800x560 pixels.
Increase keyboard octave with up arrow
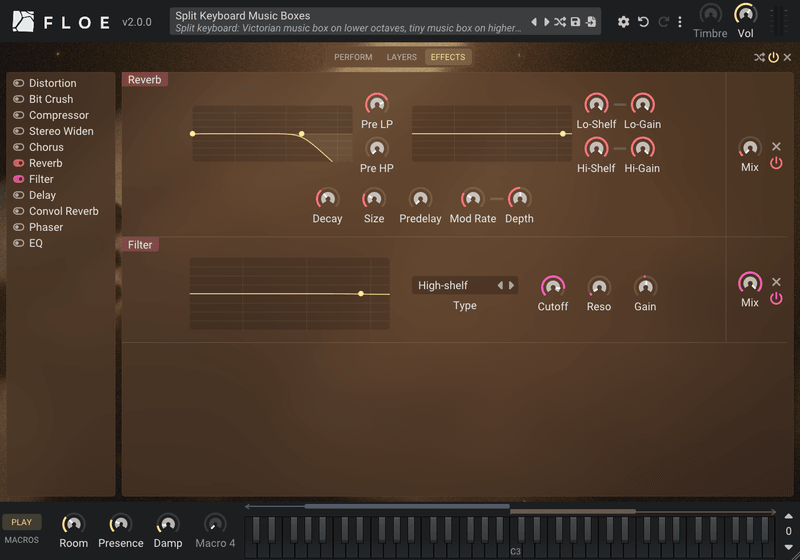pos(788,516)
